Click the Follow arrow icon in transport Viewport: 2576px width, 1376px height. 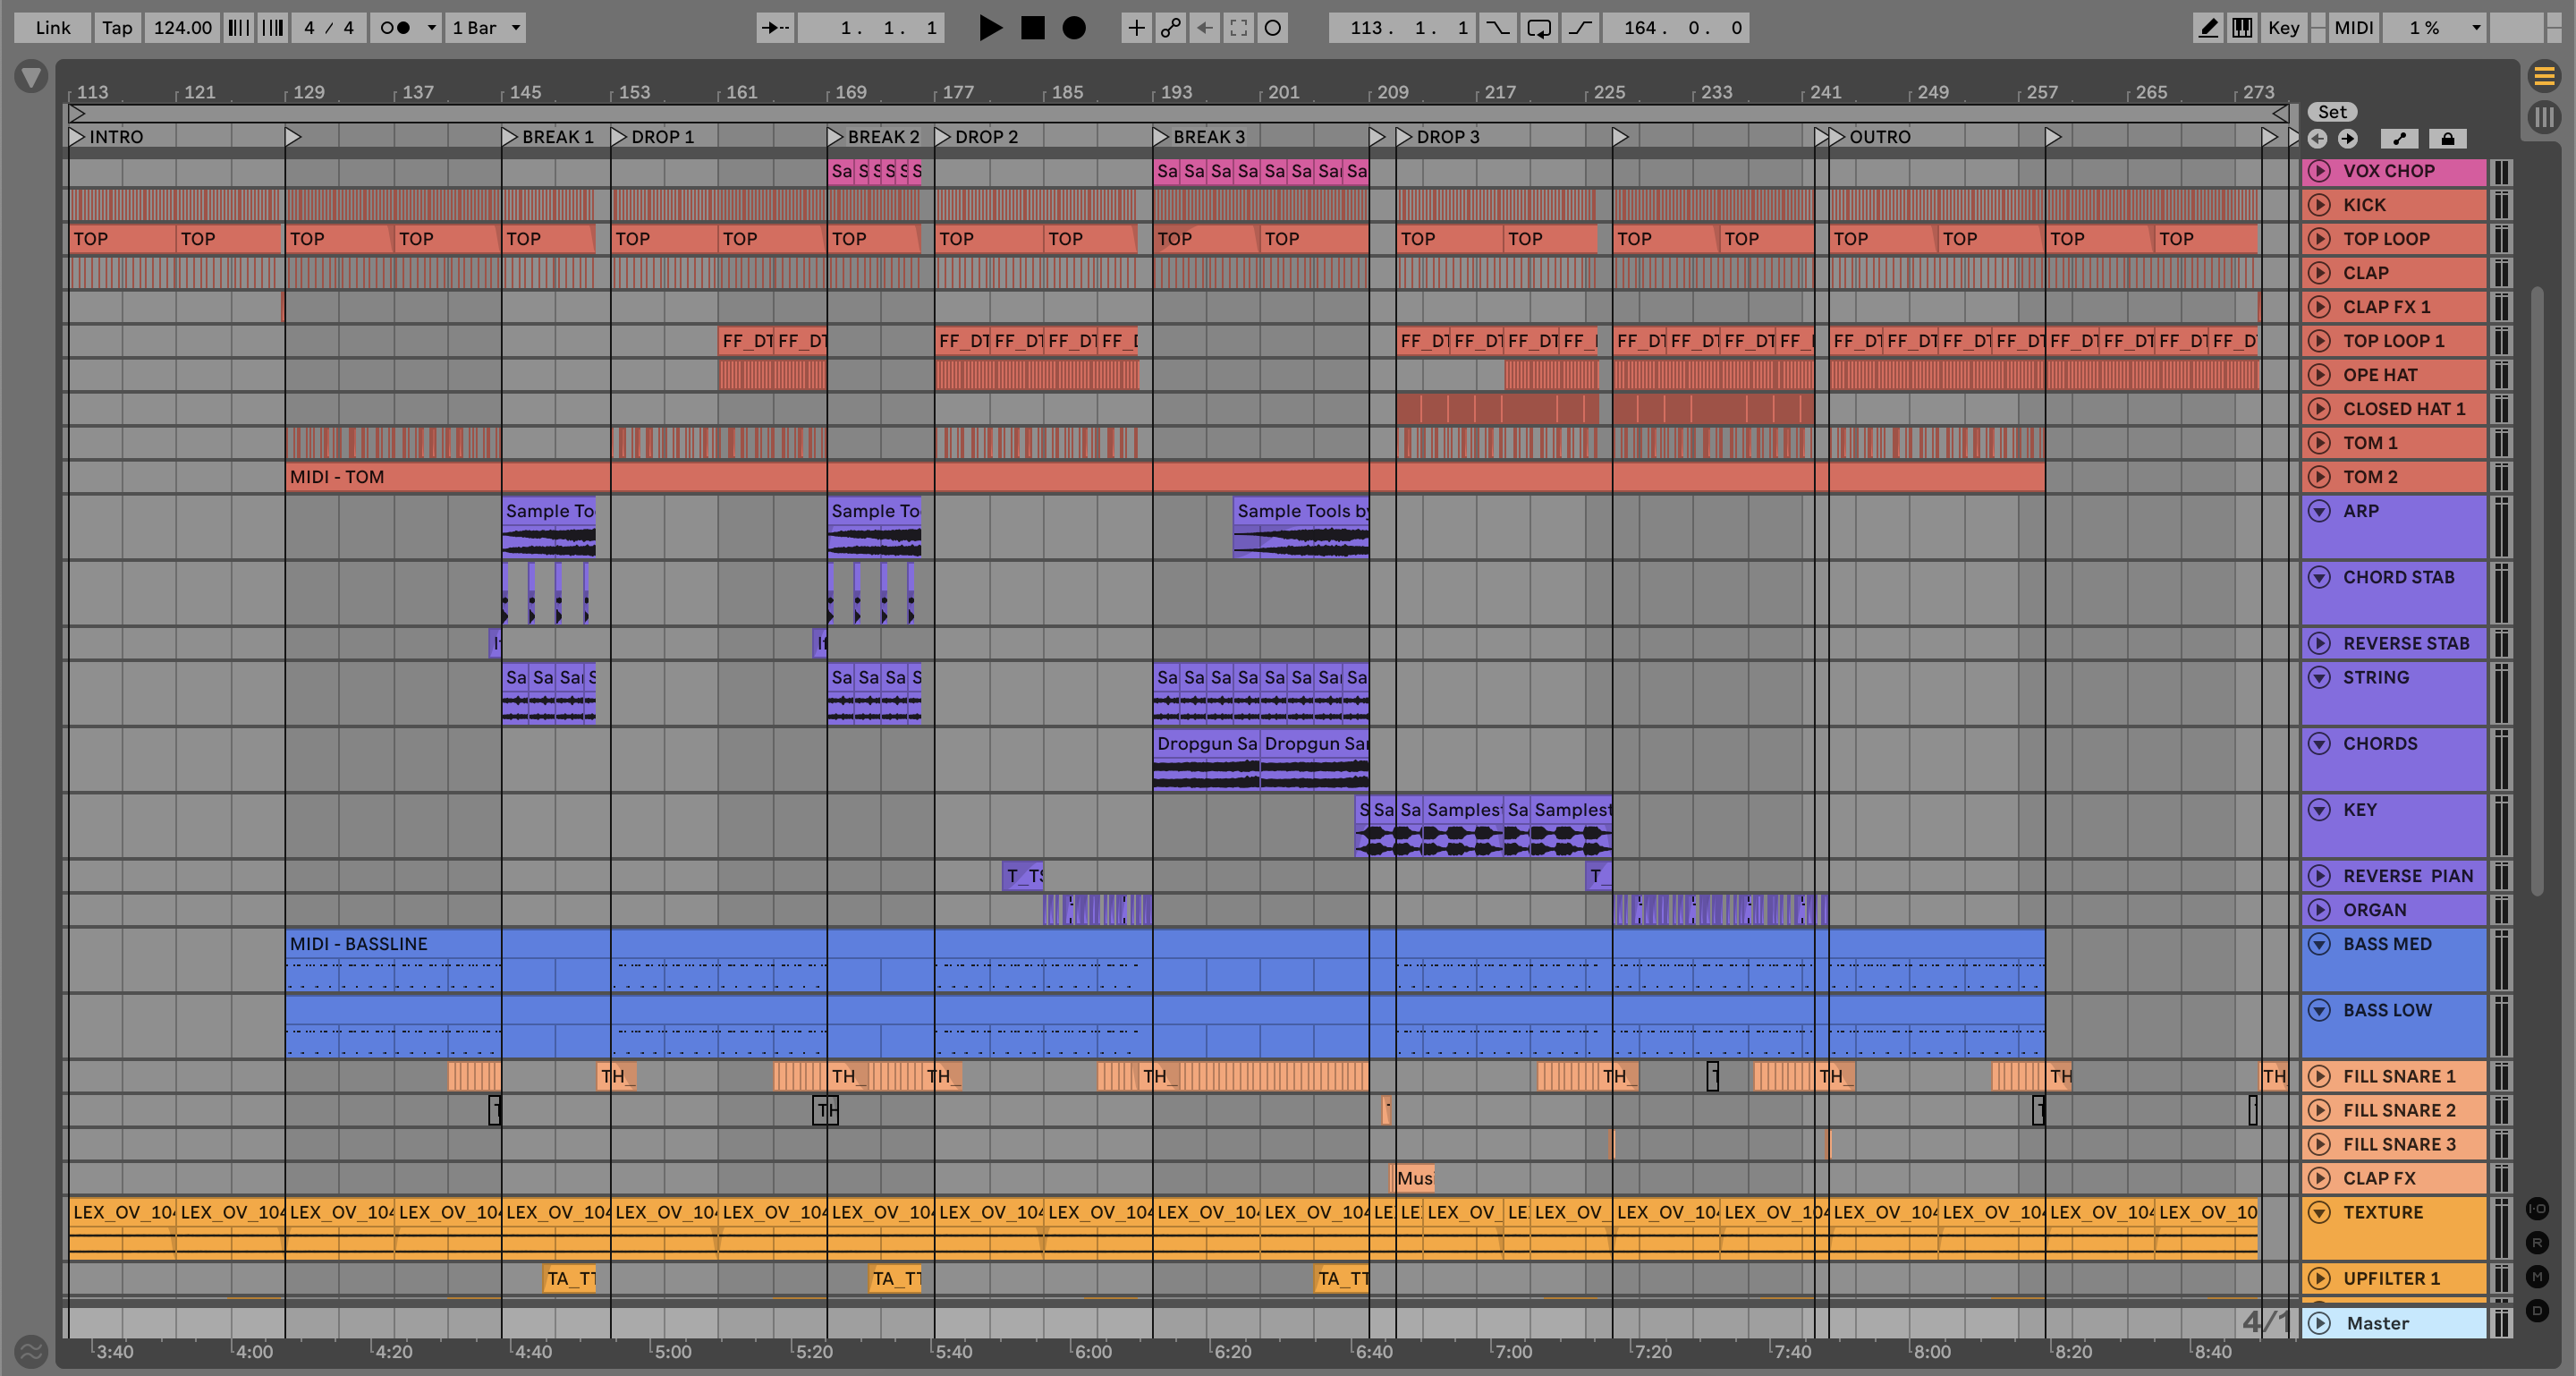775,28
